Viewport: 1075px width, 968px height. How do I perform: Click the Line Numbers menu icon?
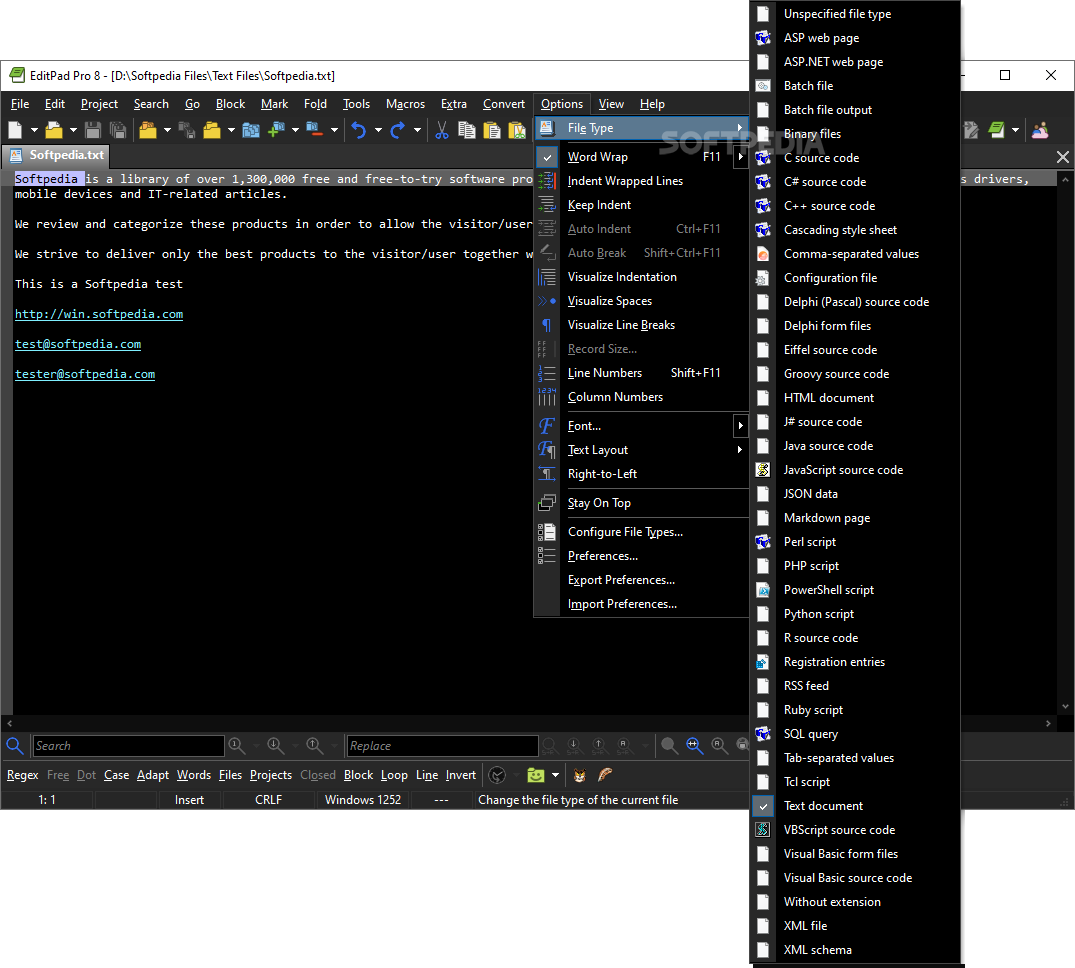[x=546, y=373]
